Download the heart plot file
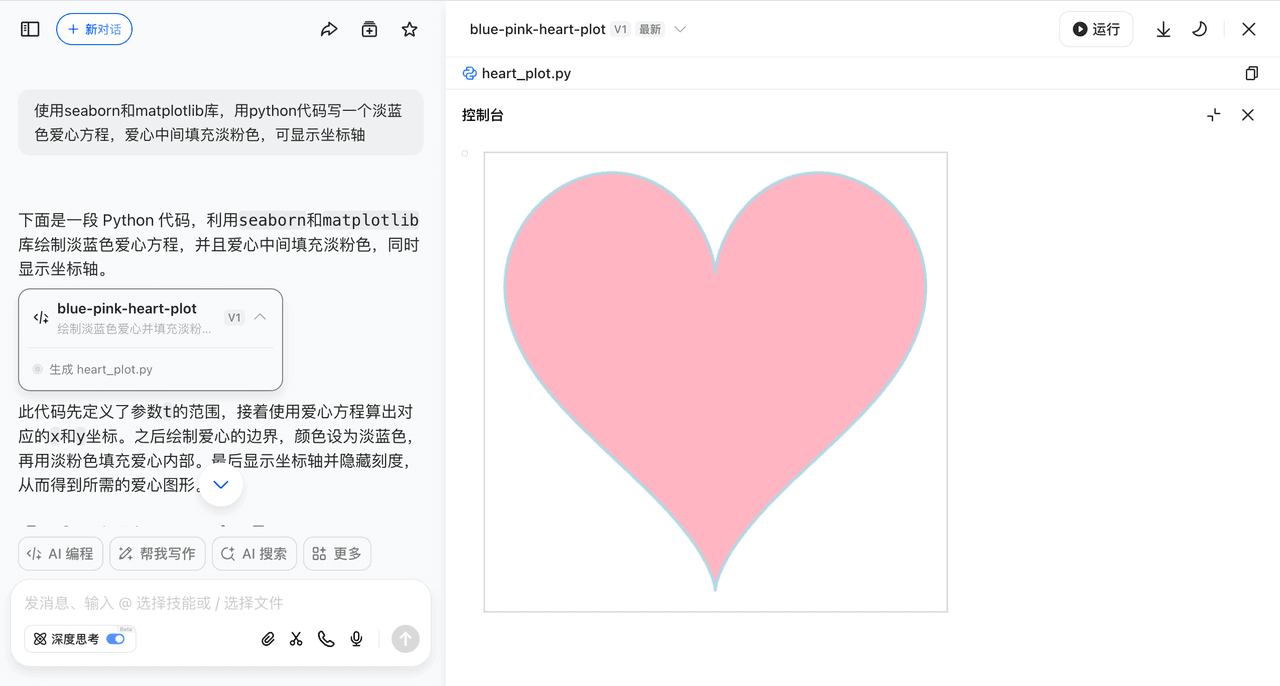Viewport: 1280px width, 686px height. coord(1163,30)
